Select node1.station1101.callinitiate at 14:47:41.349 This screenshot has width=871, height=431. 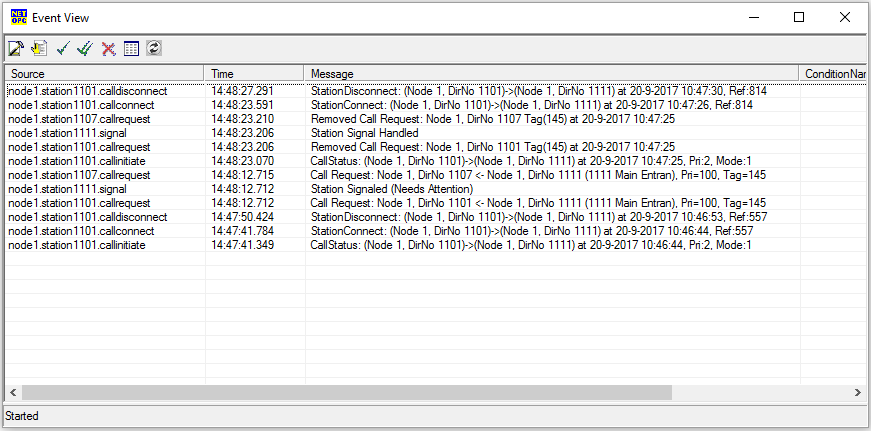click(x=77, y=245)
